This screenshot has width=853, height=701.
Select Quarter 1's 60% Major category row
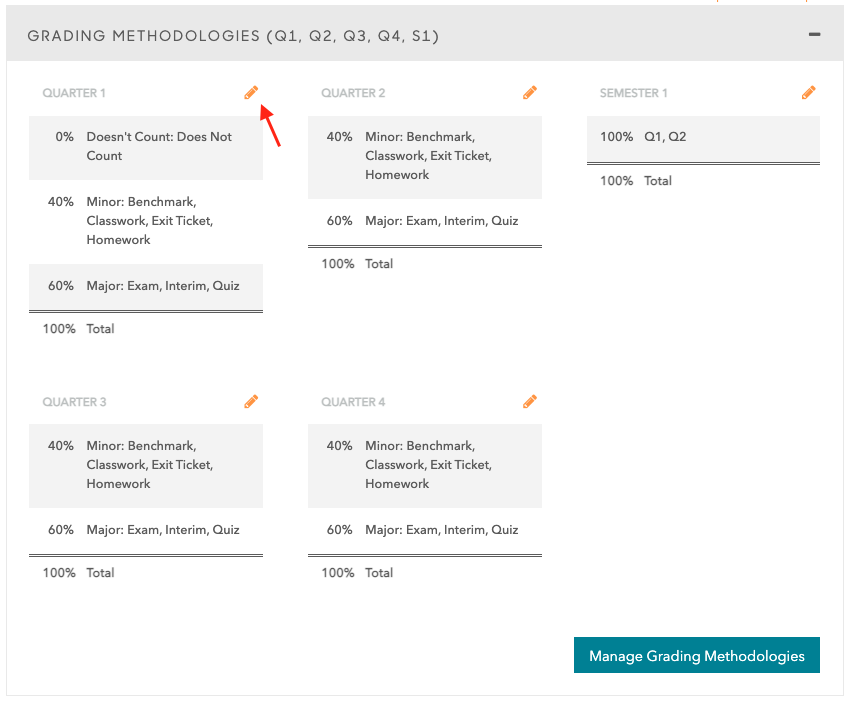click(x=146, y=286)
